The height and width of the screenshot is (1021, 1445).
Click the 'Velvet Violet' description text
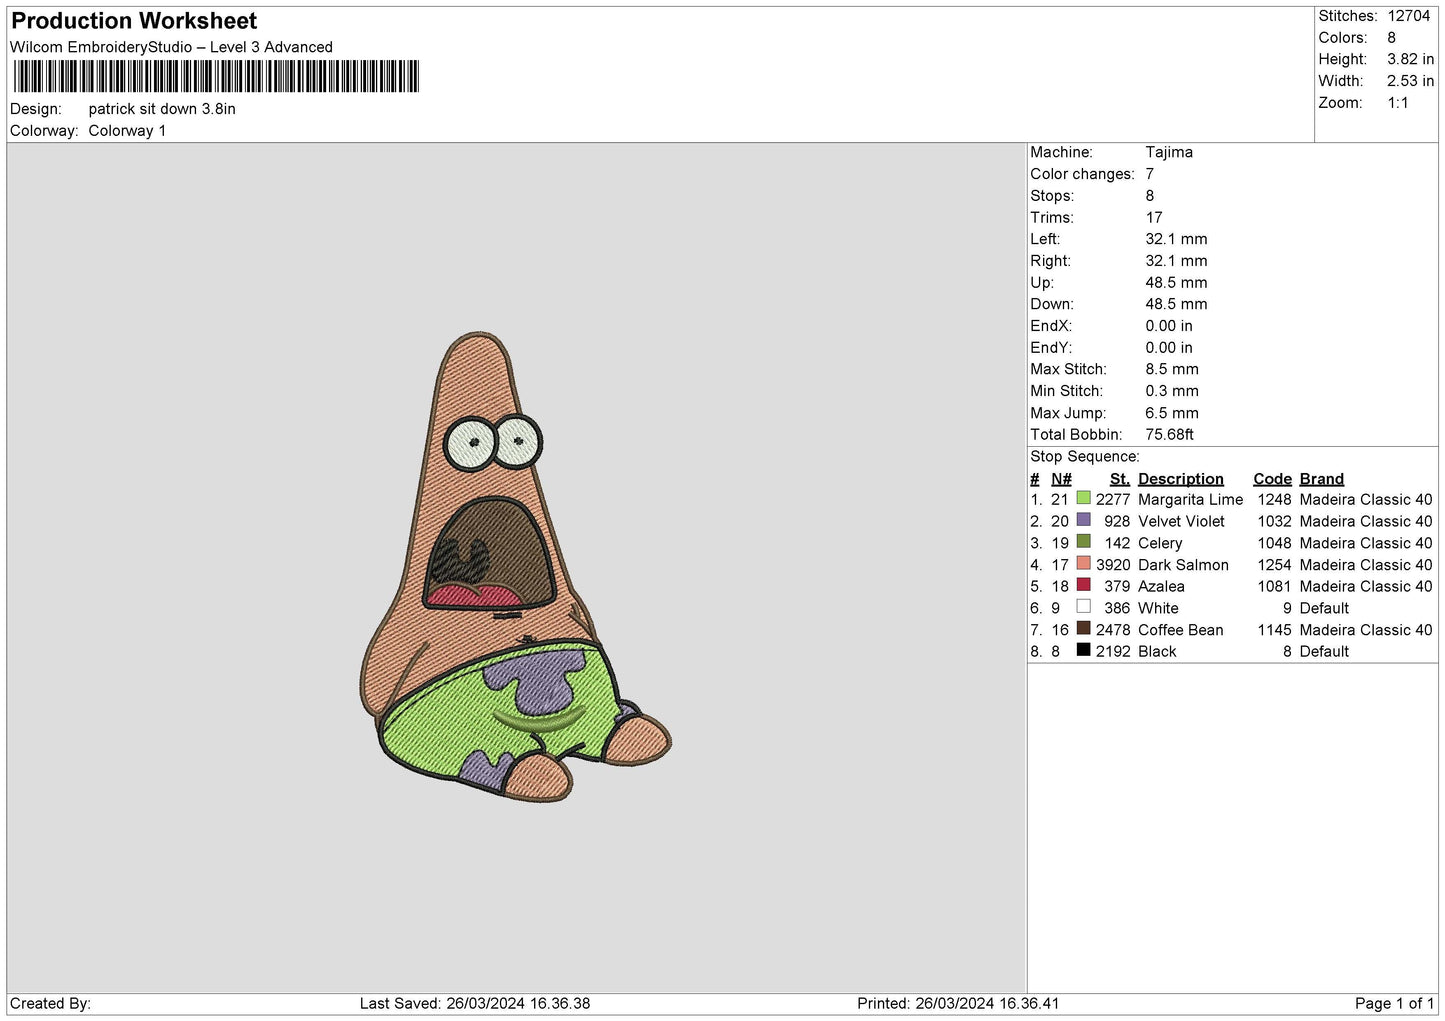[1181, 522]
